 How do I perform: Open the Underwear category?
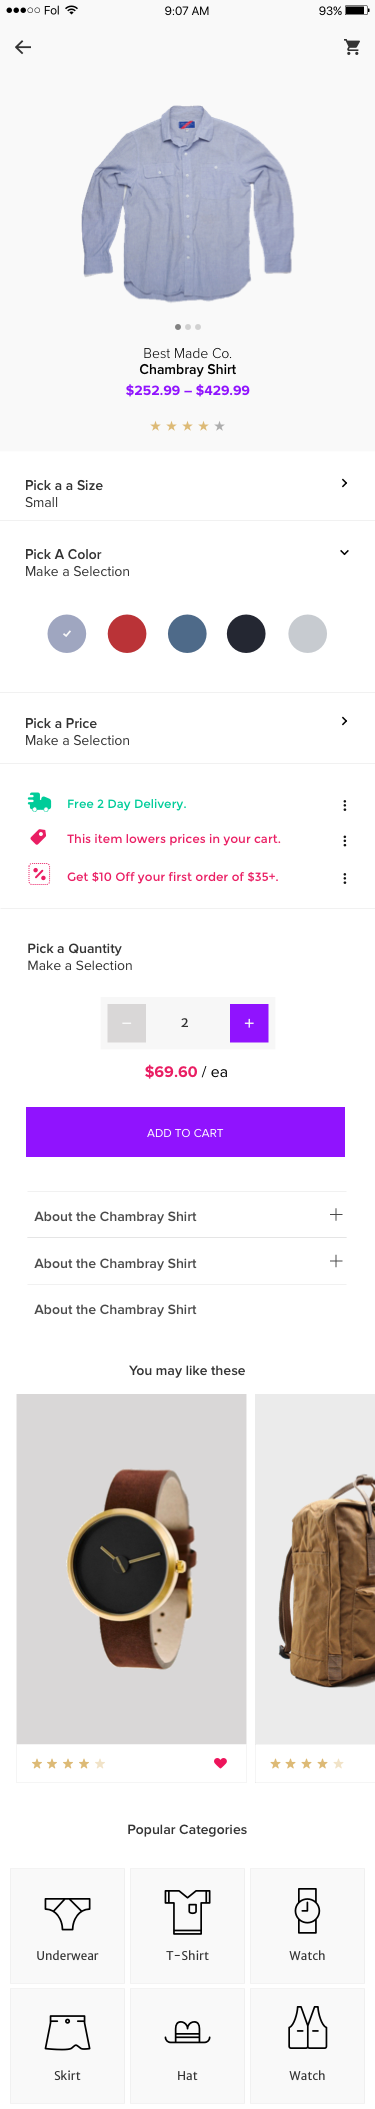68,1925
